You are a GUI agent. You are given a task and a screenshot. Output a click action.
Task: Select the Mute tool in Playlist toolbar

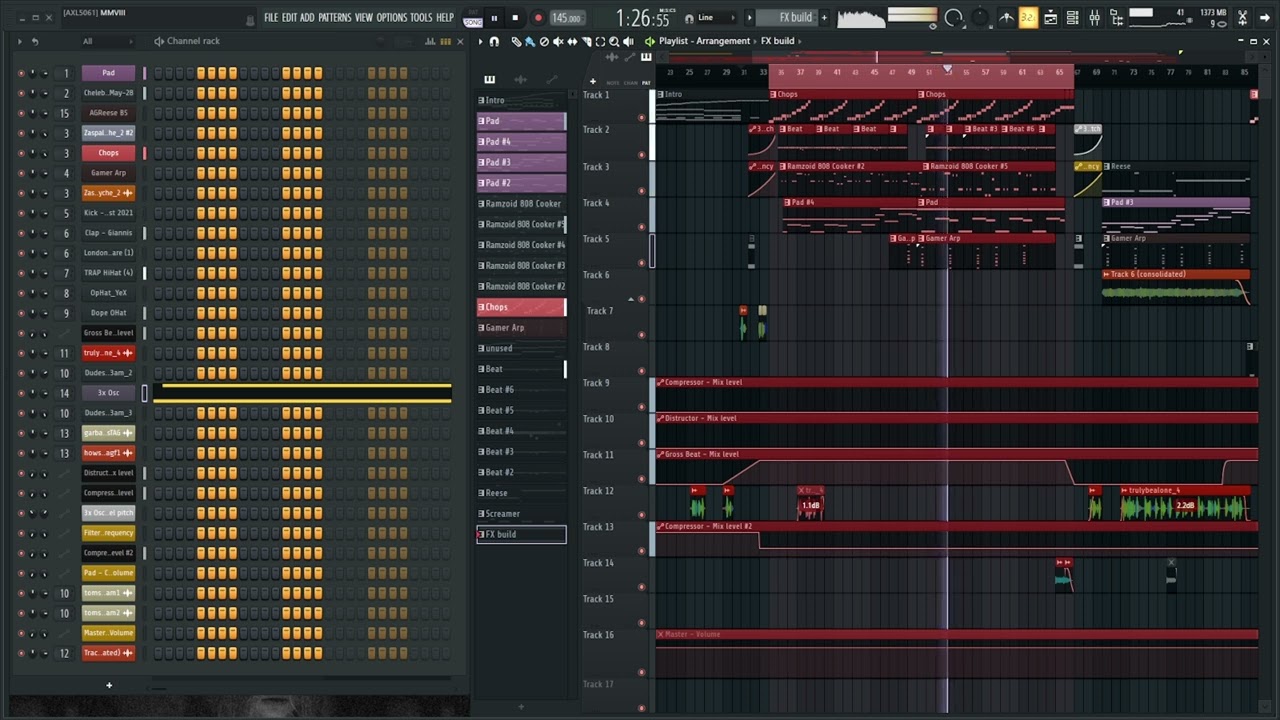pyautogui.click(x=557, y=41)
